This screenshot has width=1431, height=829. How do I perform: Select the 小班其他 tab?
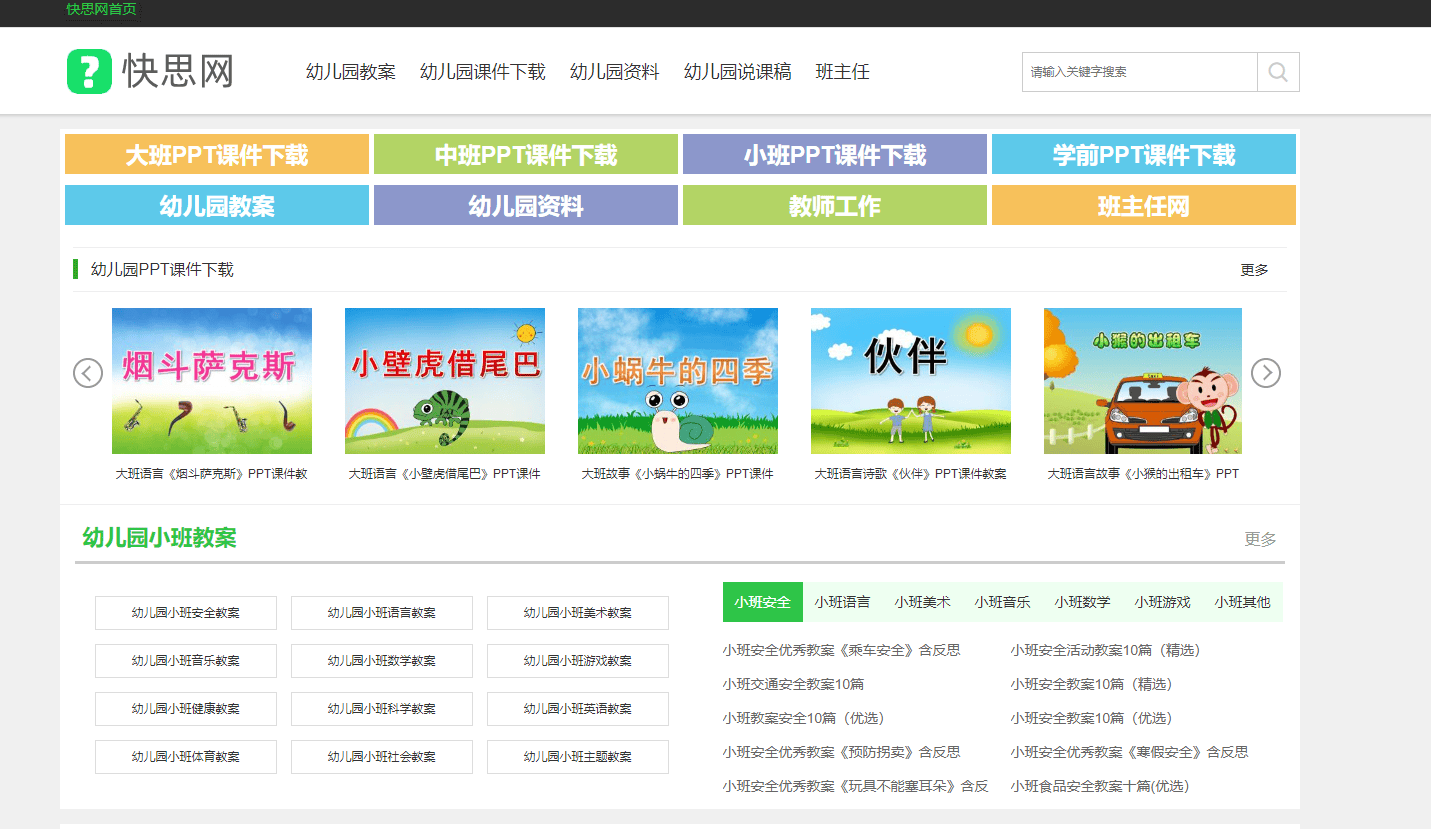tap(1242, 601)
